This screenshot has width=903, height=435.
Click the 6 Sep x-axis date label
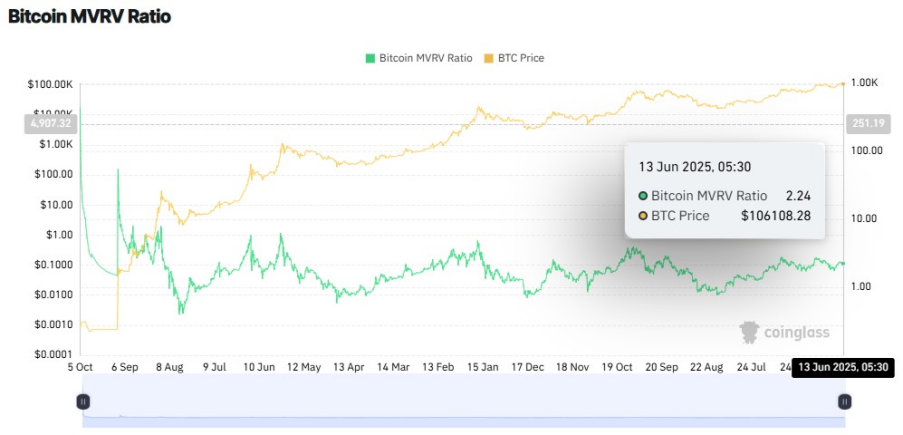click(x=124, y=367)
